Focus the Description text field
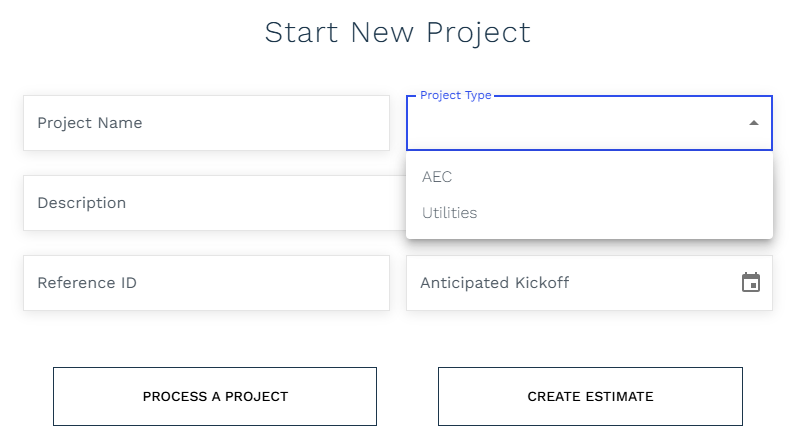 (x=215, y=203)
